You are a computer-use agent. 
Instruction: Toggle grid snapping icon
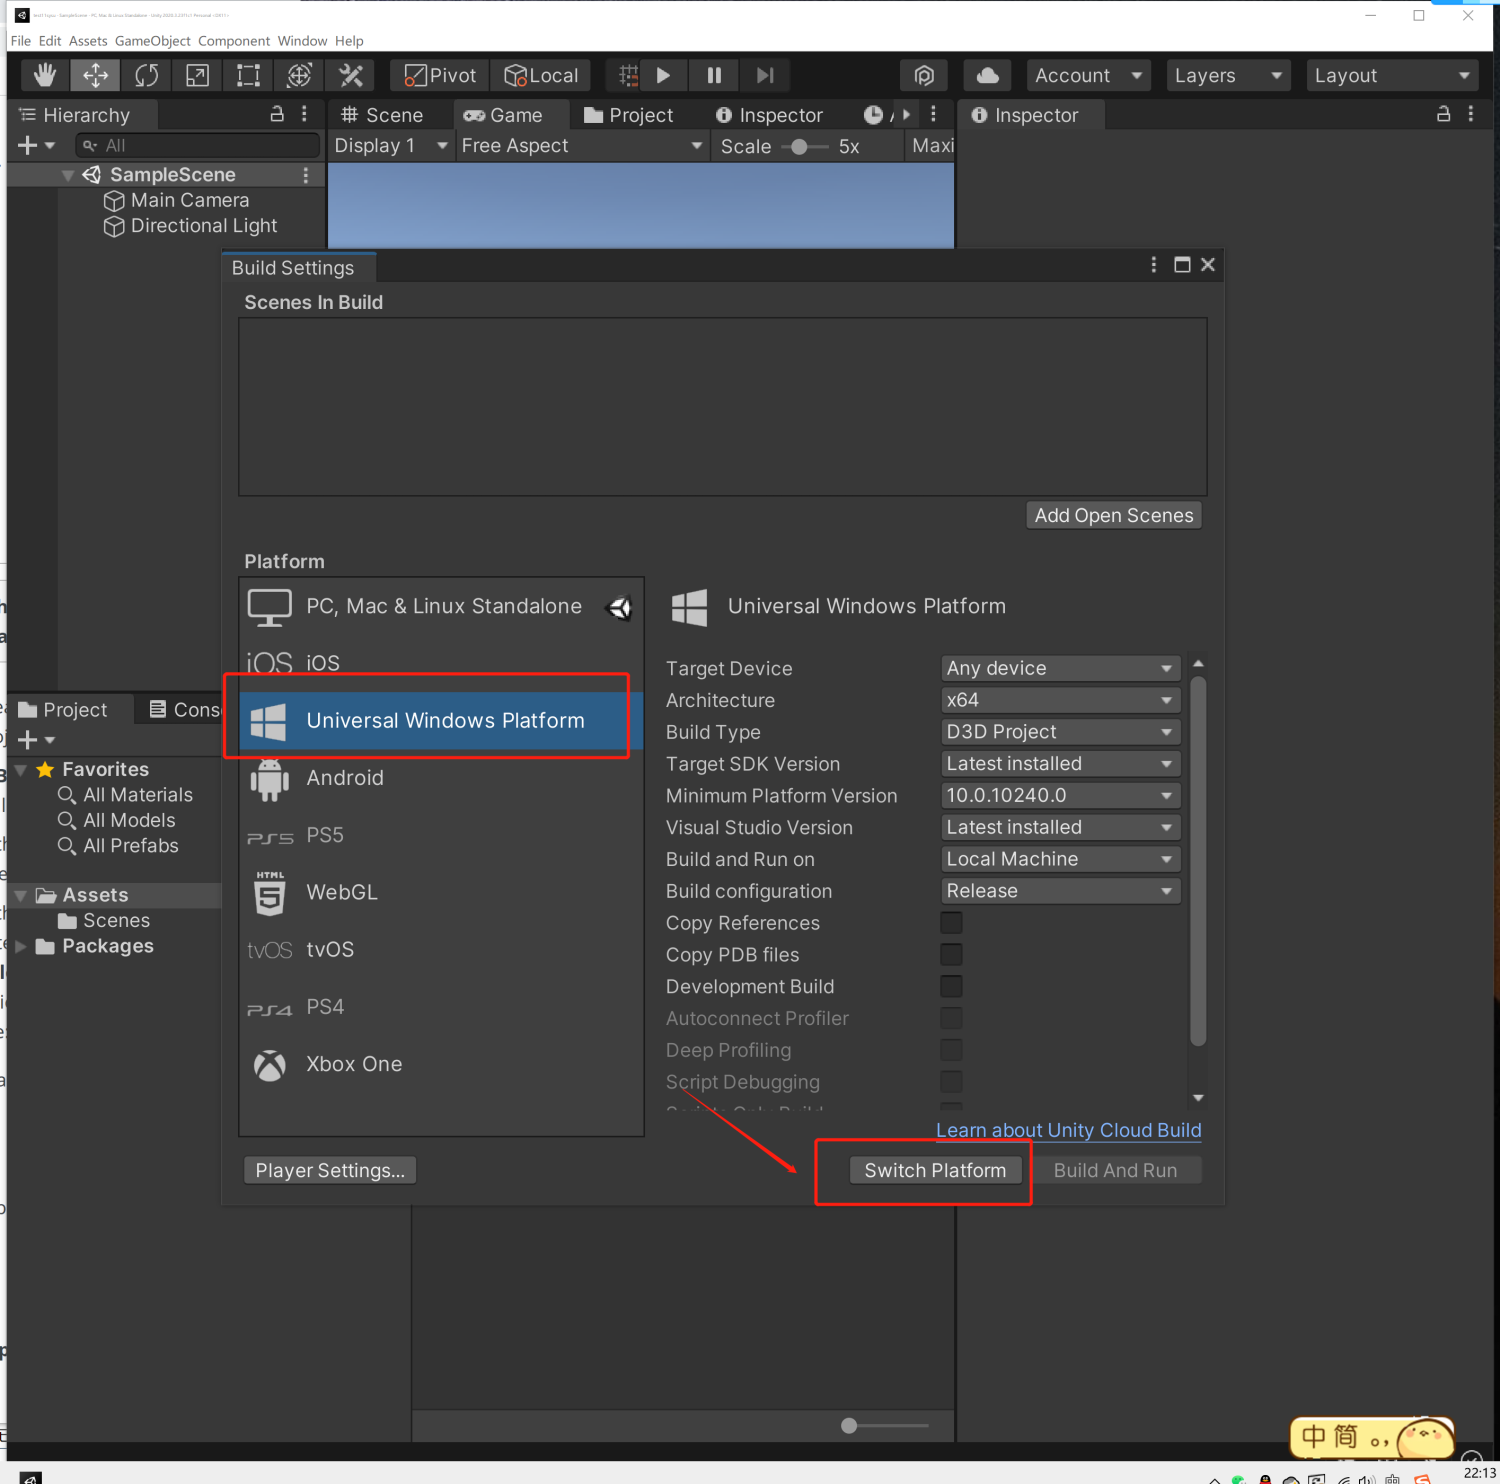(x=628, y=75)
